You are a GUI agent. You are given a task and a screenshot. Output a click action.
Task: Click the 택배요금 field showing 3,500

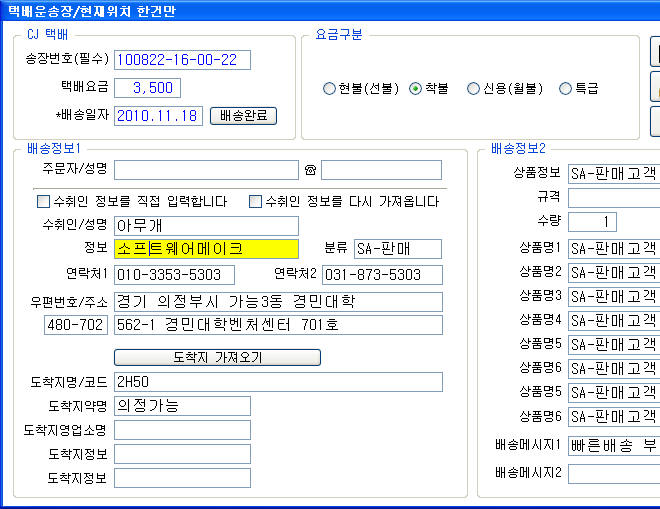(x=147, y=88)
